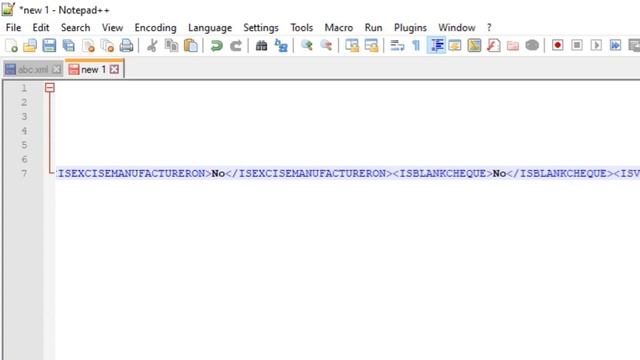This screenshot has height=360, width=640.
Task: Open the Language menu
Action: pyautogui.click(x=210, y=28)
